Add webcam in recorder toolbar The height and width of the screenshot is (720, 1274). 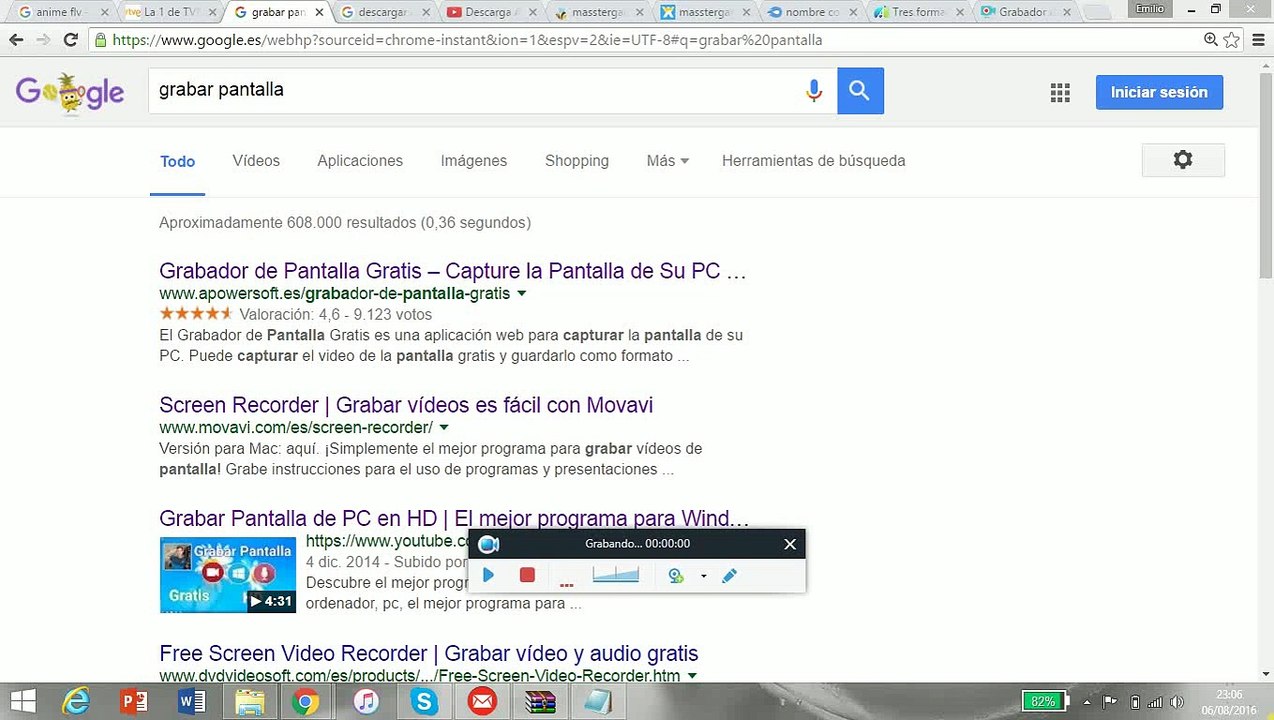click(676, 575)
